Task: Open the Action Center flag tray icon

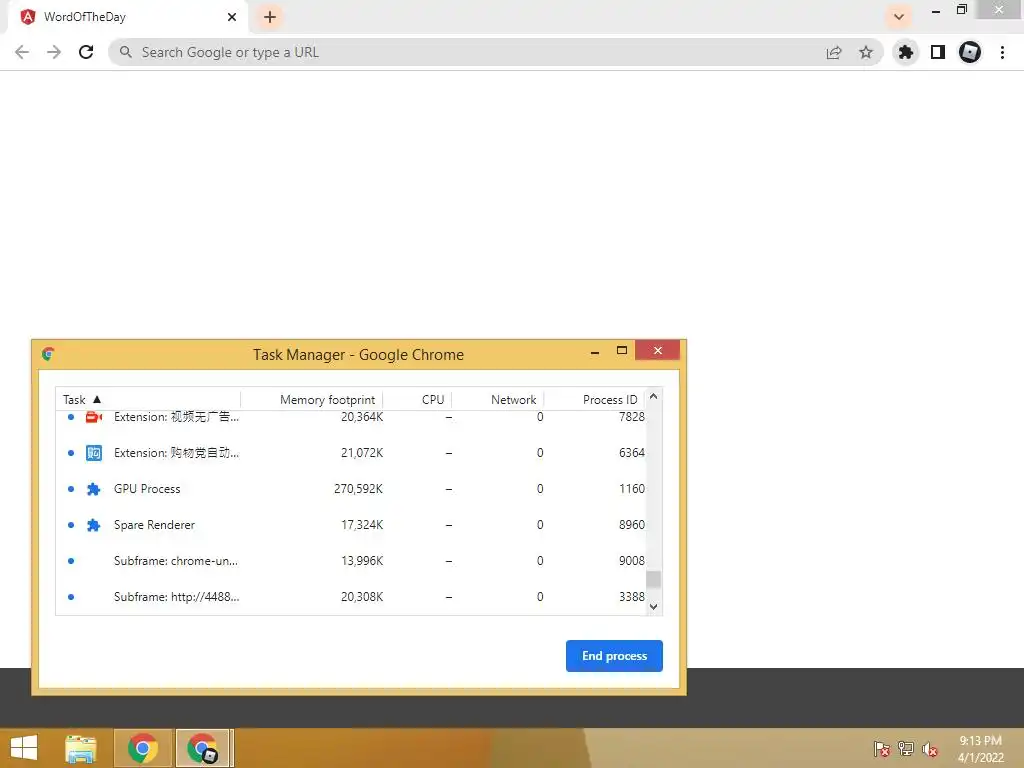Action: point(882,749)
